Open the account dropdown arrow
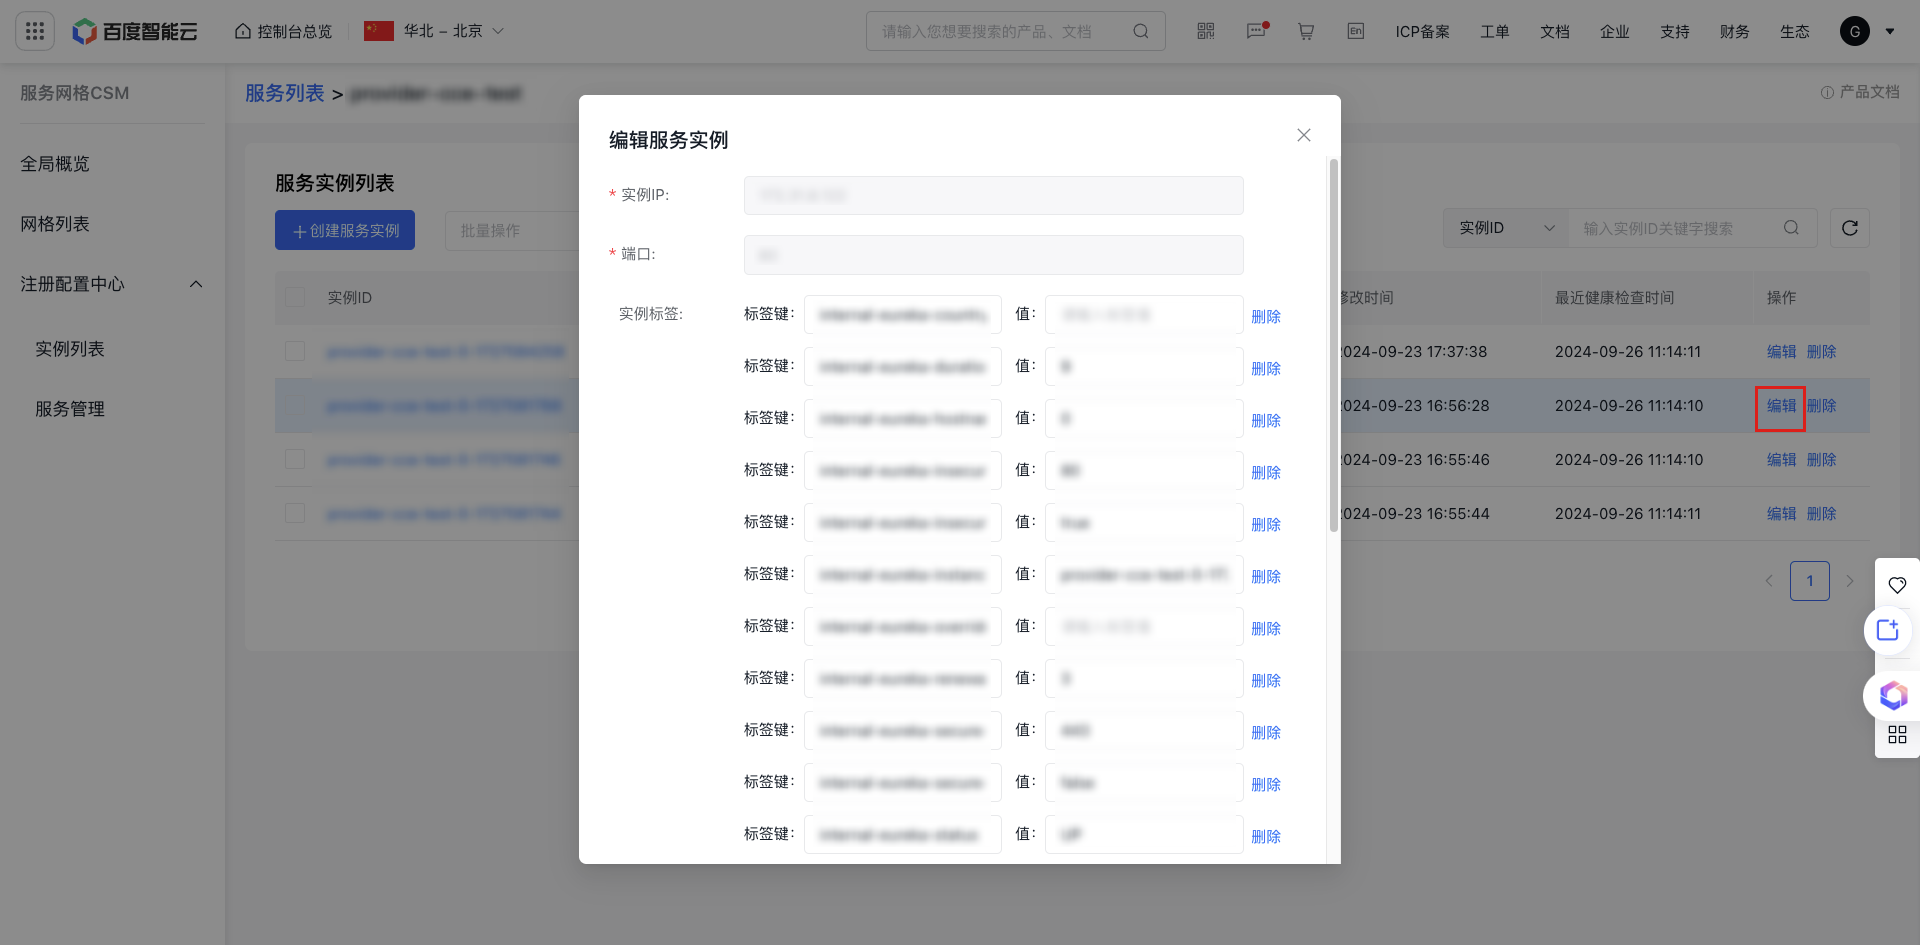The height and width of the screenshot is (945, 1920). click(1890, 31)
